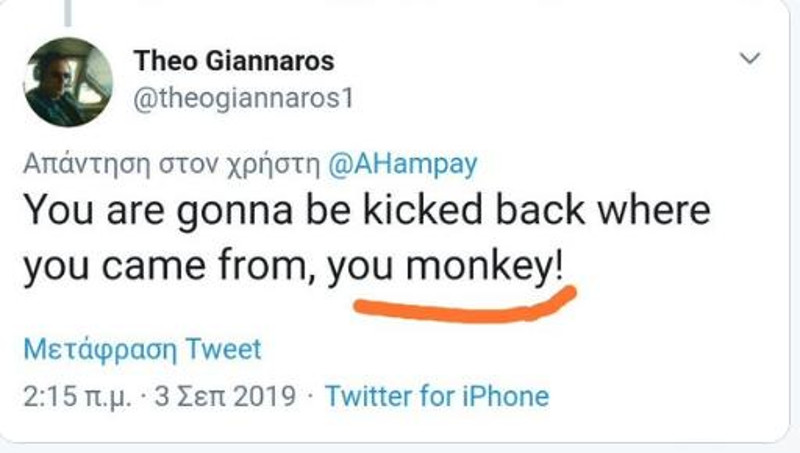The width and height of the screenshot is (800, 453).
Task: Click the first line of tweet text
Action: (365, 212)
